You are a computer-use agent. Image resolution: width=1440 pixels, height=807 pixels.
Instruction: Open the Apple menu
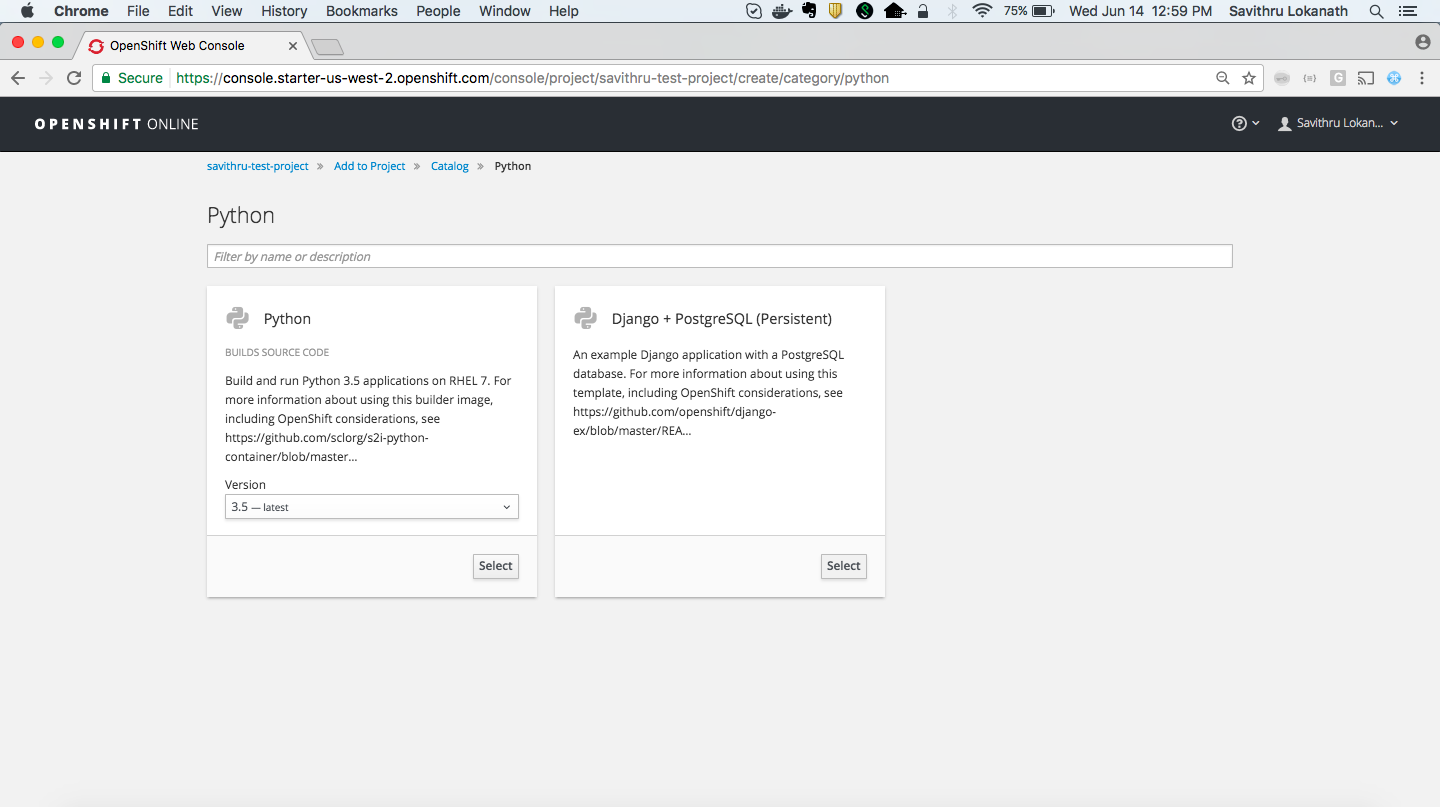point(27,11)
